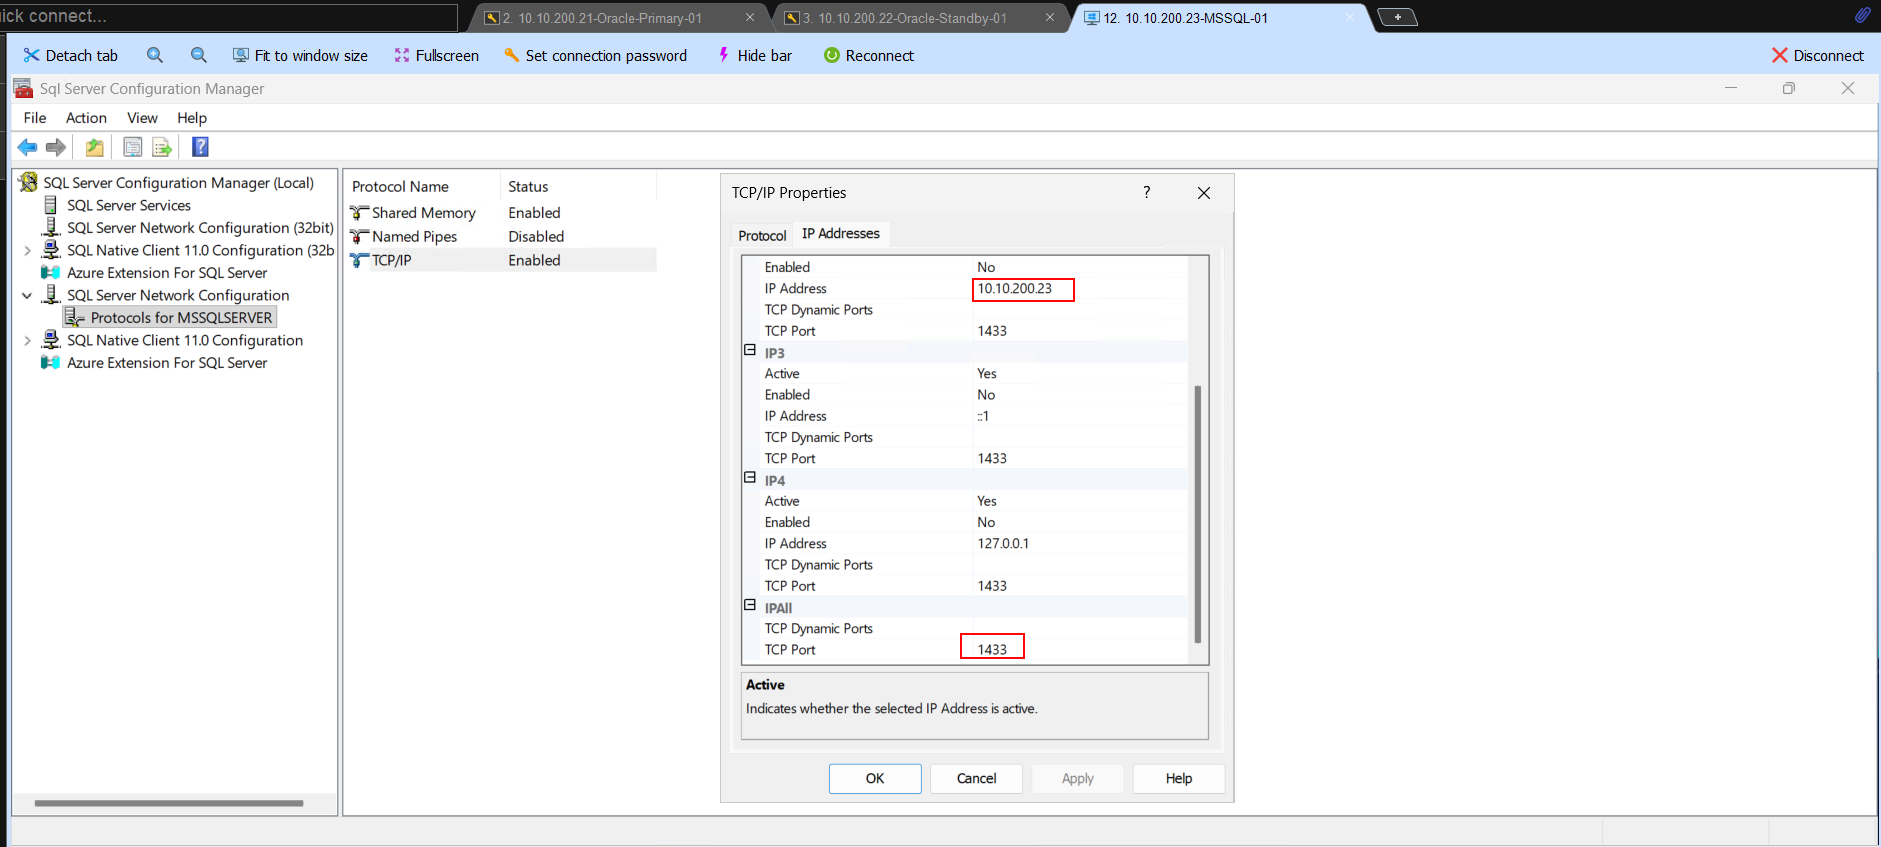
Task: Click the tree pane horizontal scrollbar
Action: click(168, 803)
